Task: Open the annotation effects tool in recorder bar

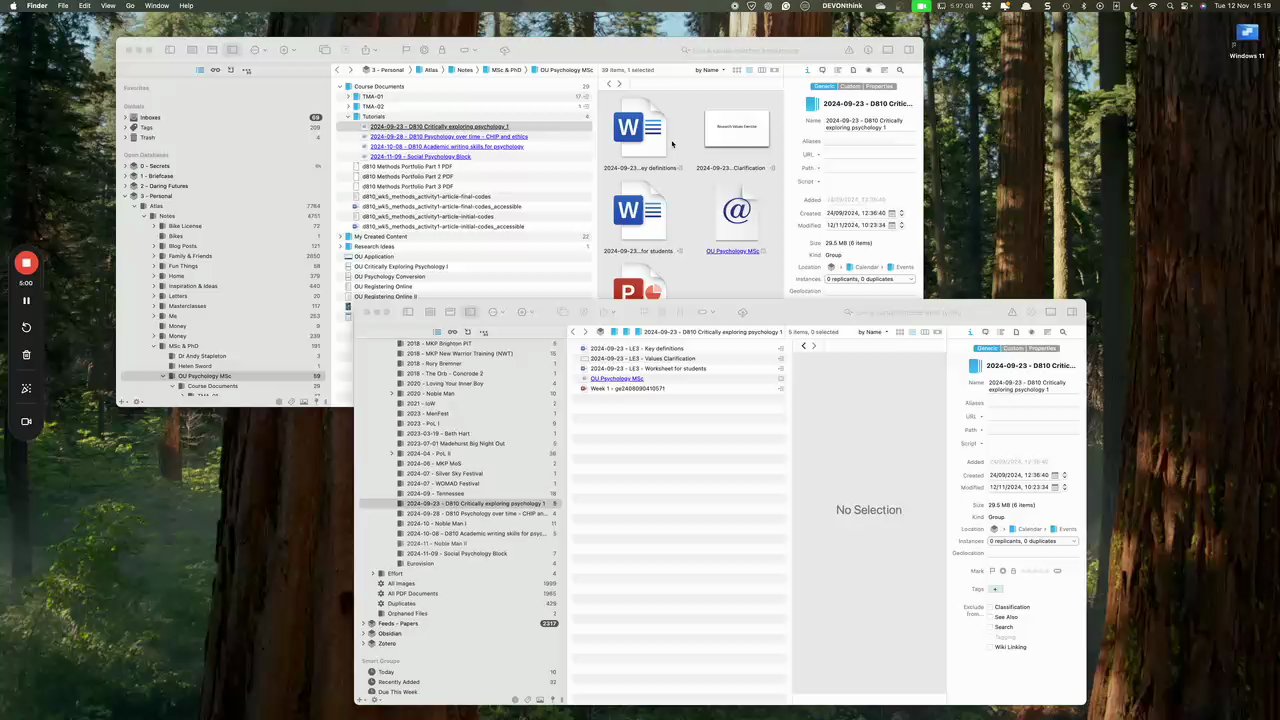Action: [x=26, y=388]
